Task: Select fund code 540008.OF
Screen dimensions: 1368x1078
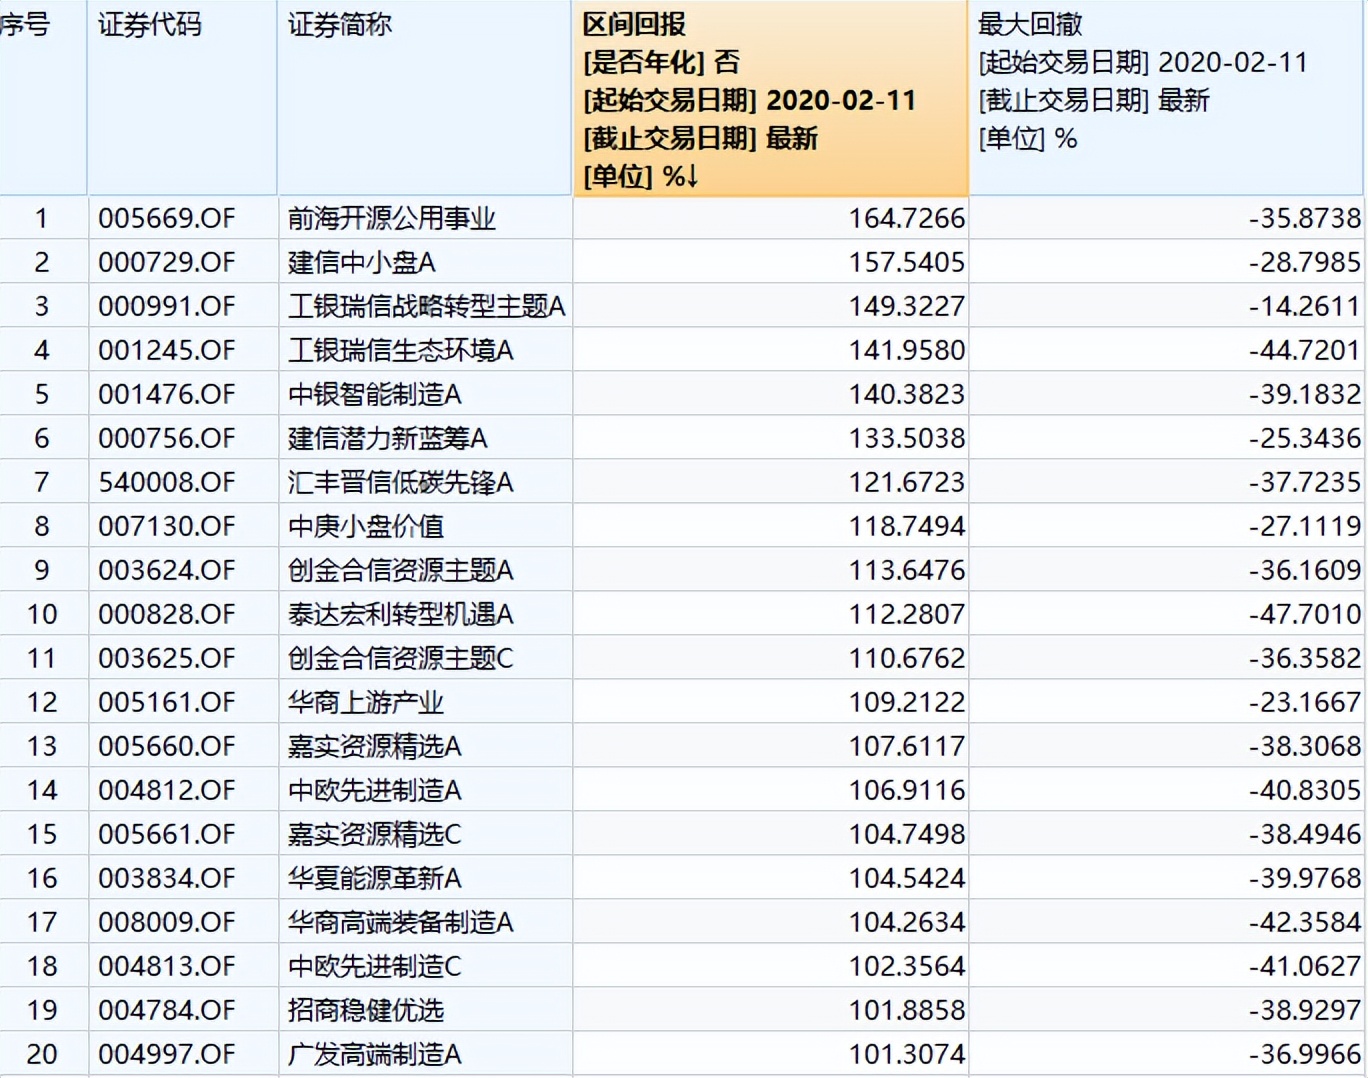Action: [166, 482]
